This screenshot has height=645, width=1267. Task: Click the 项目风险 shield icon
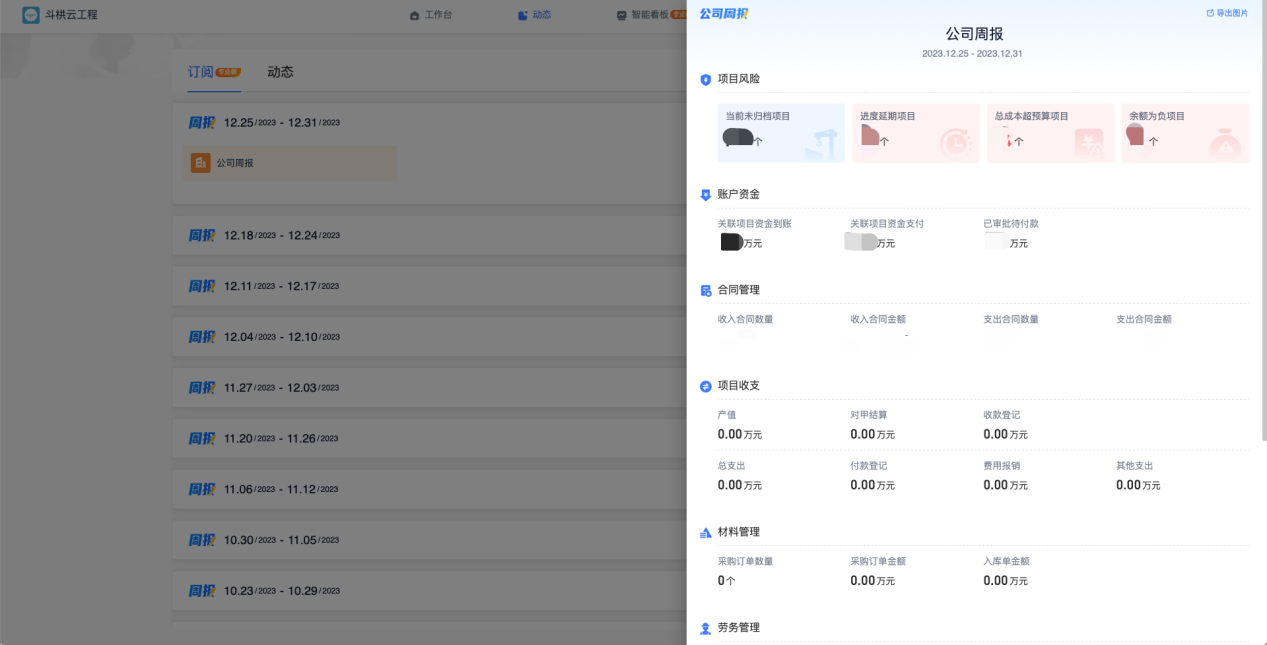tap(703, 78)
